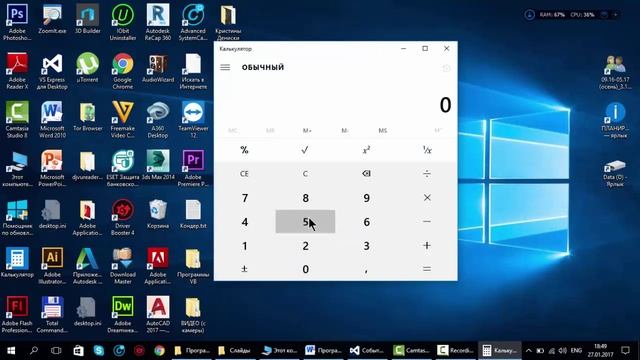Screen dimensions: 640x360
Task: Click the plus-minus sign toggle button
Action: pos(244,269)
